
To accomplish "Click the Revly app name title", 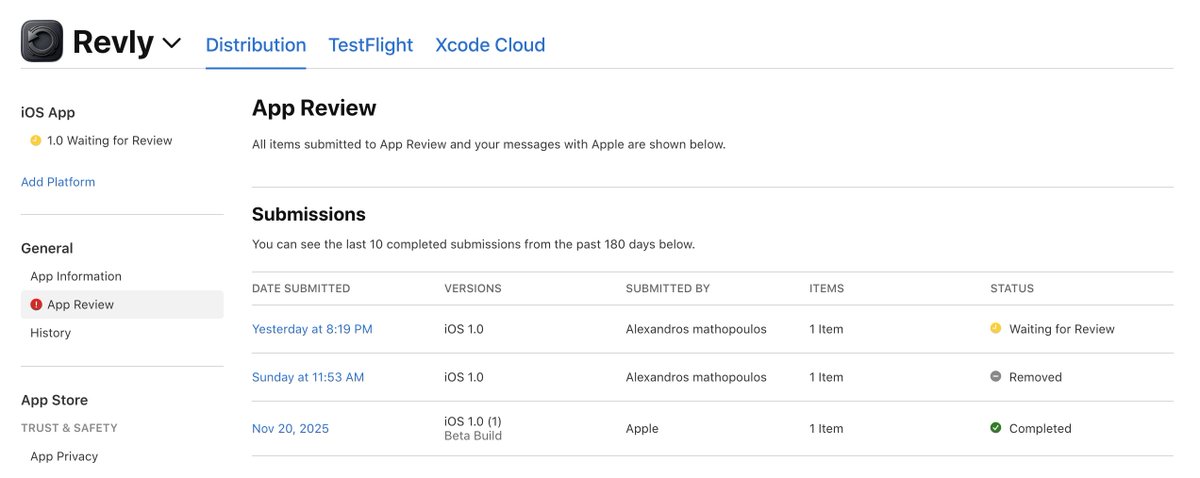I will (x=113, y=42).
